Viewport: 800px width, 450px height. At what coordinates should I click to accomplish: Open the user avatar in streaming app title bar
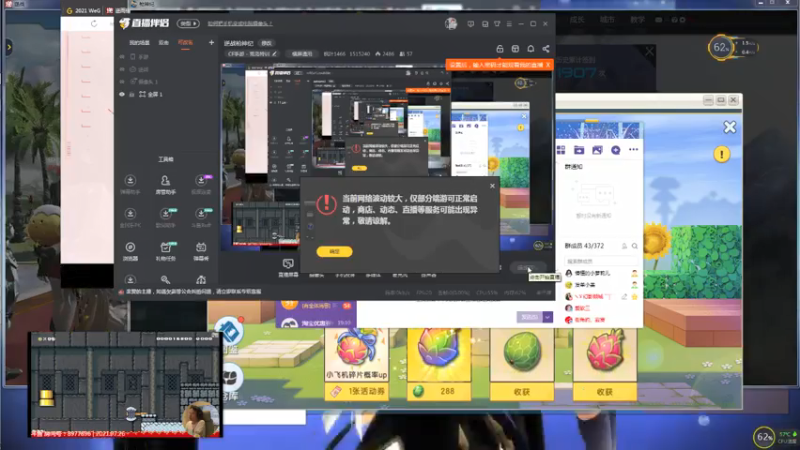click(x=451, y=23)
